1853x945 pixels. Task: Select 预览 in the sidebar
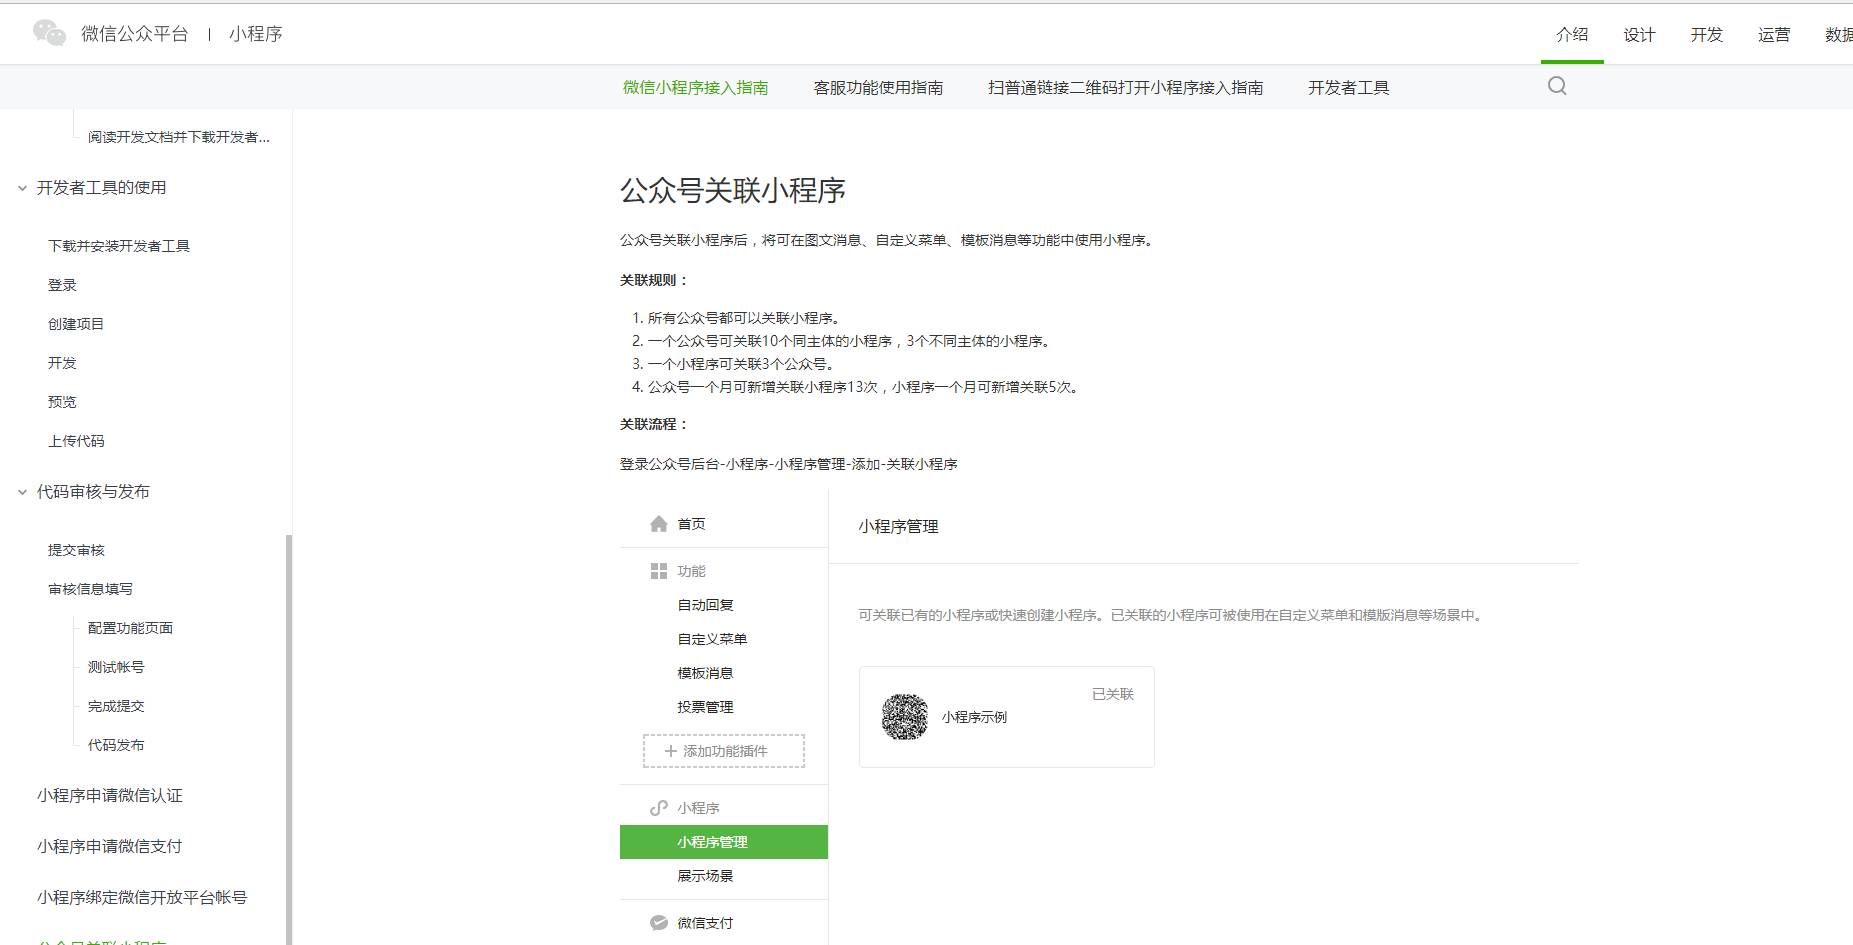tap(62, 402)
